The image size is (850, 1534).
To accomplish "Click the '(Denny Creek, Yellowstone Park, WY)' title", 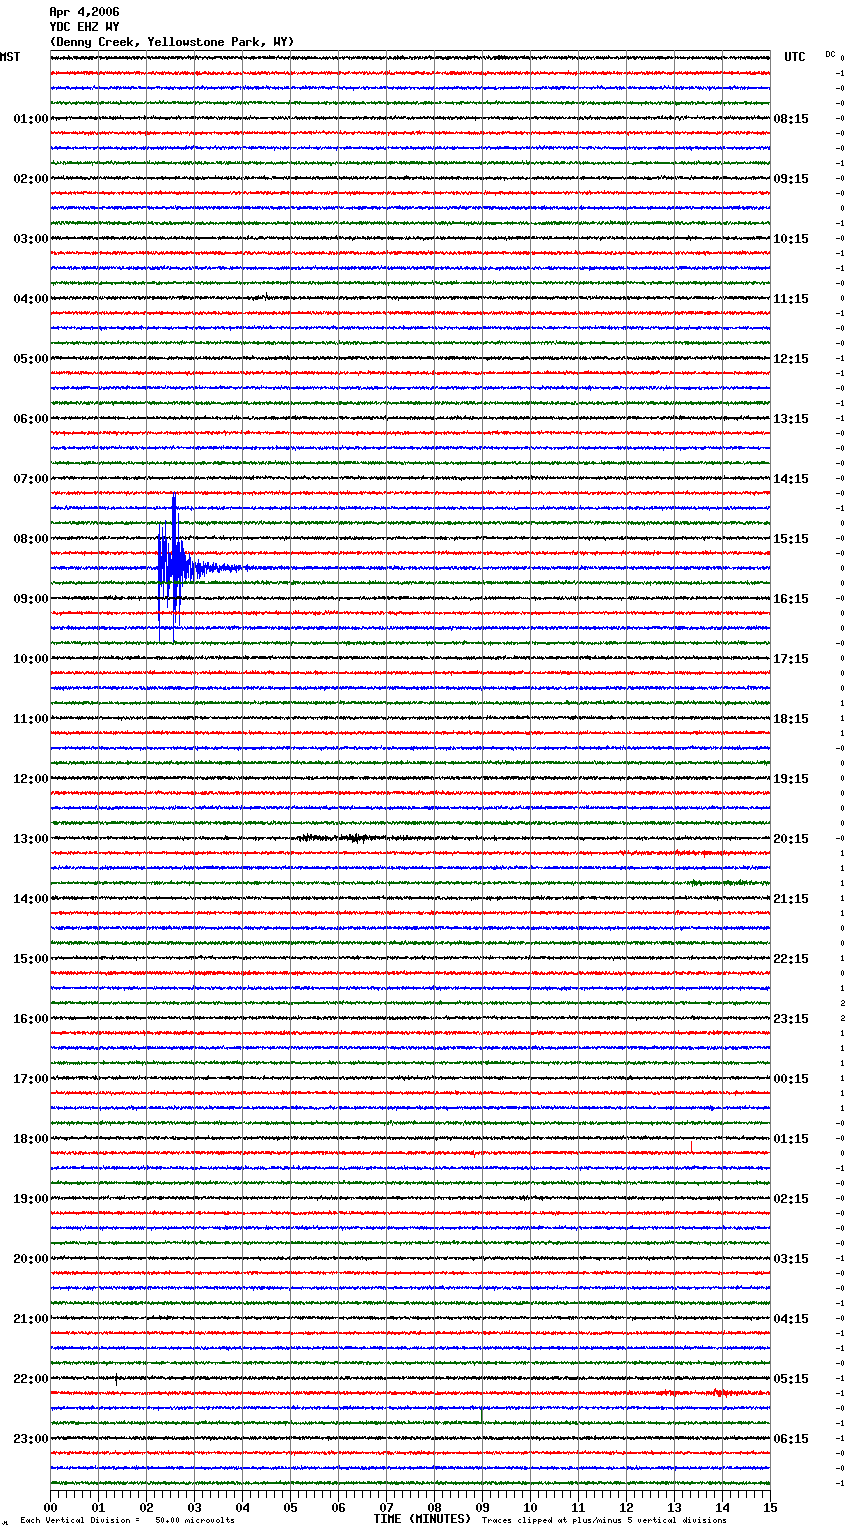I will (172, 42).
